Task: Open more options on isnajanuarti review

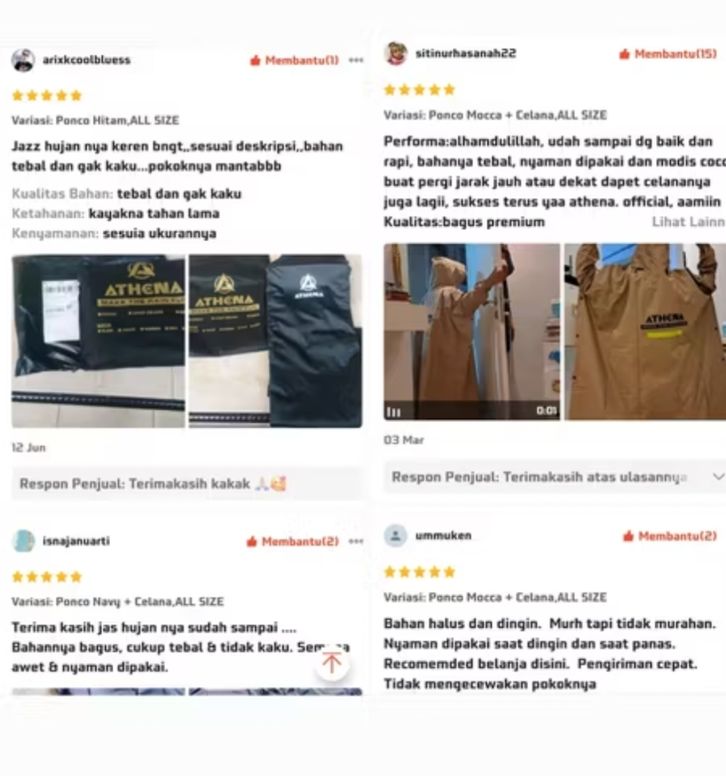Action: pyautogui.click(x=356, y=541)
